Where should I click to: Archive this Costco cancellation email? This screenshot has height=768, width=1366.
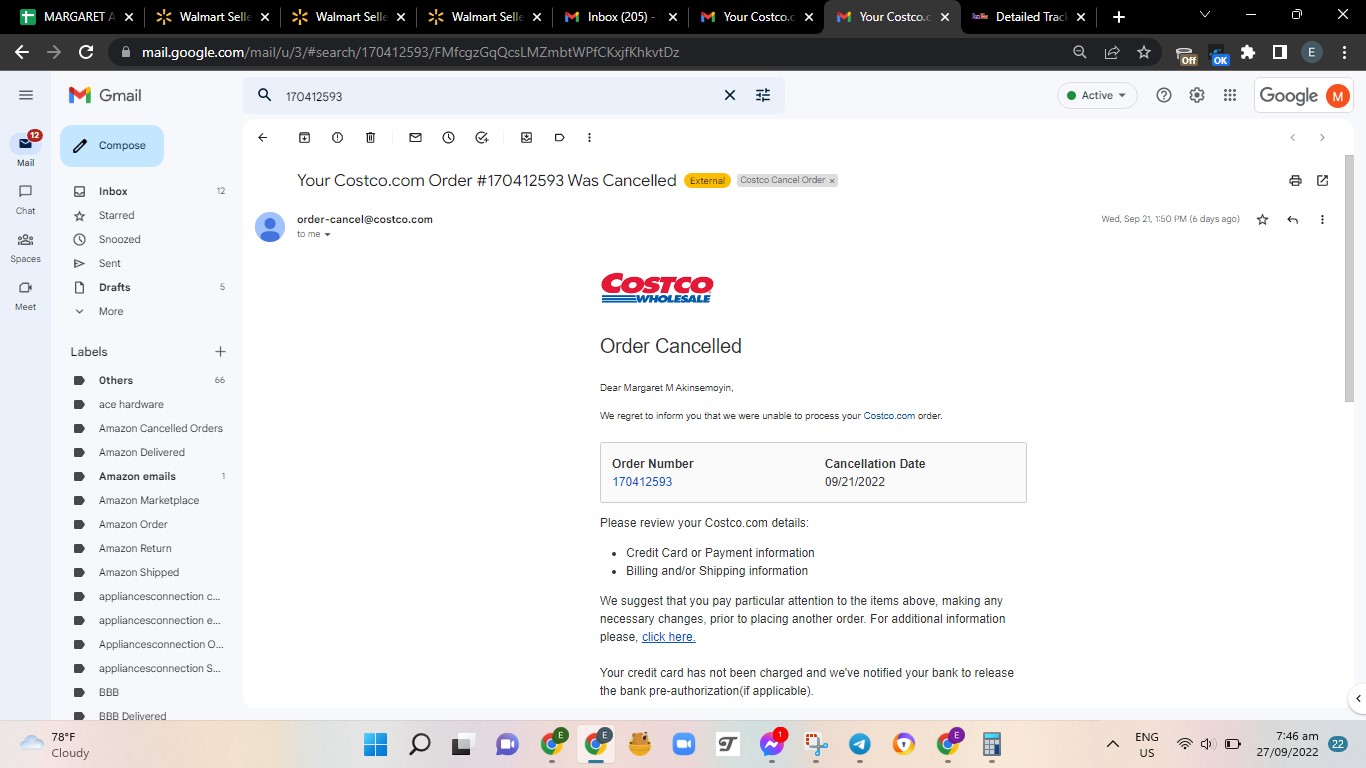tap(305, 137)
